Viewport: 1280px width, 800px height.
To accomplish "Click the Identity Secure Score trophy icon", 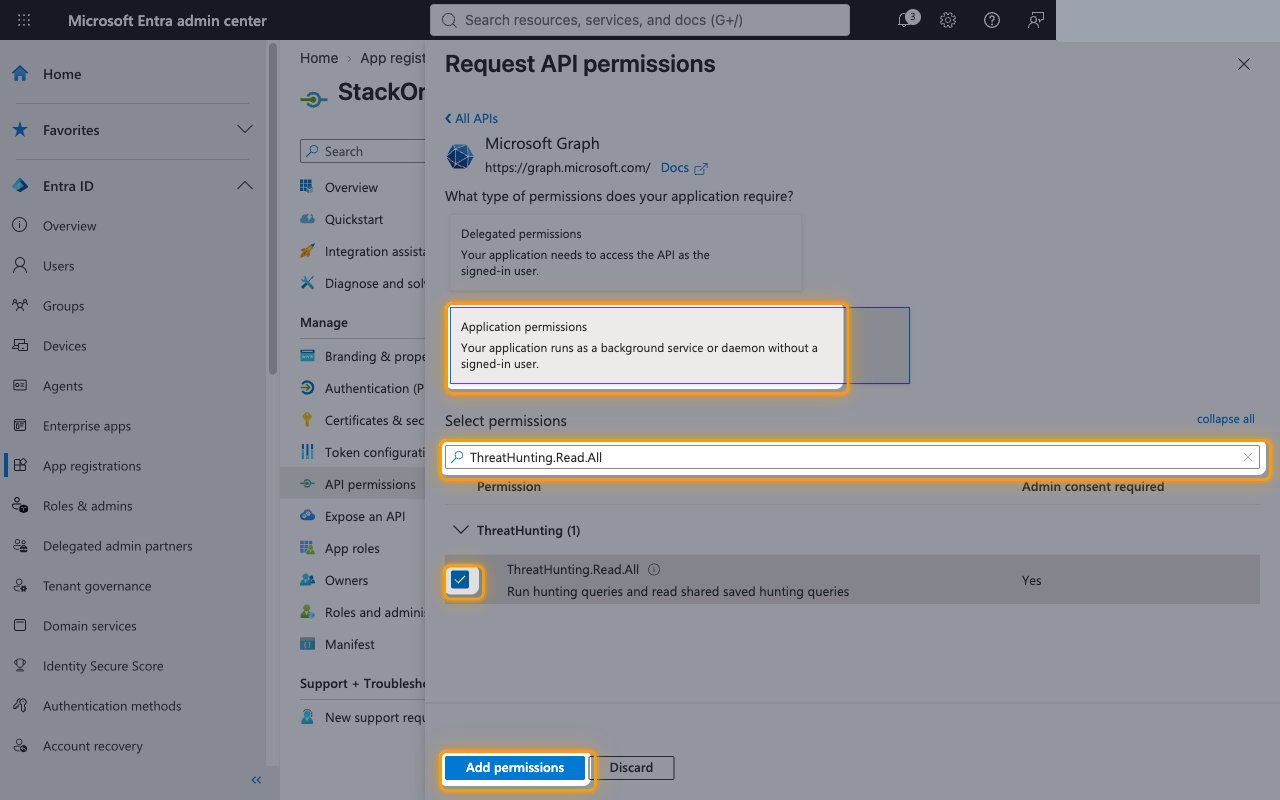I will 20,666.
